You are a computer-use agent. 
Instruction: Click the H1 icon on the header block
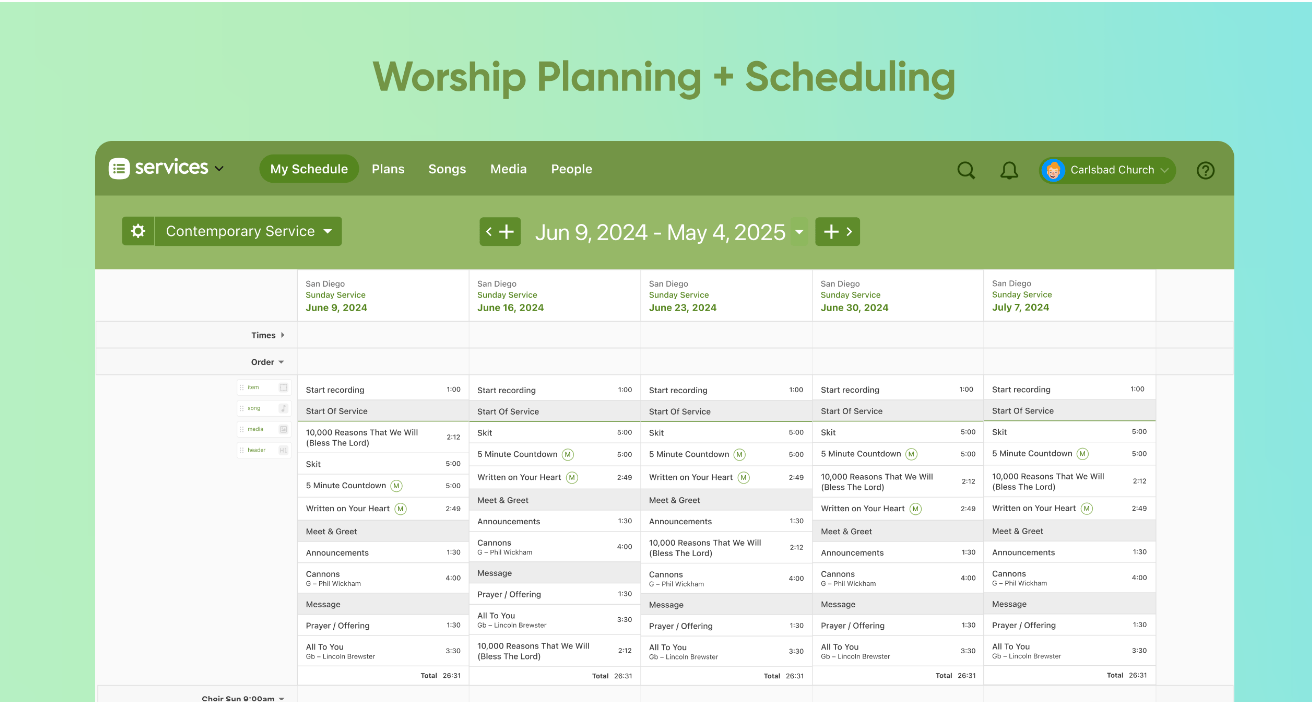(x=284, y=450)
